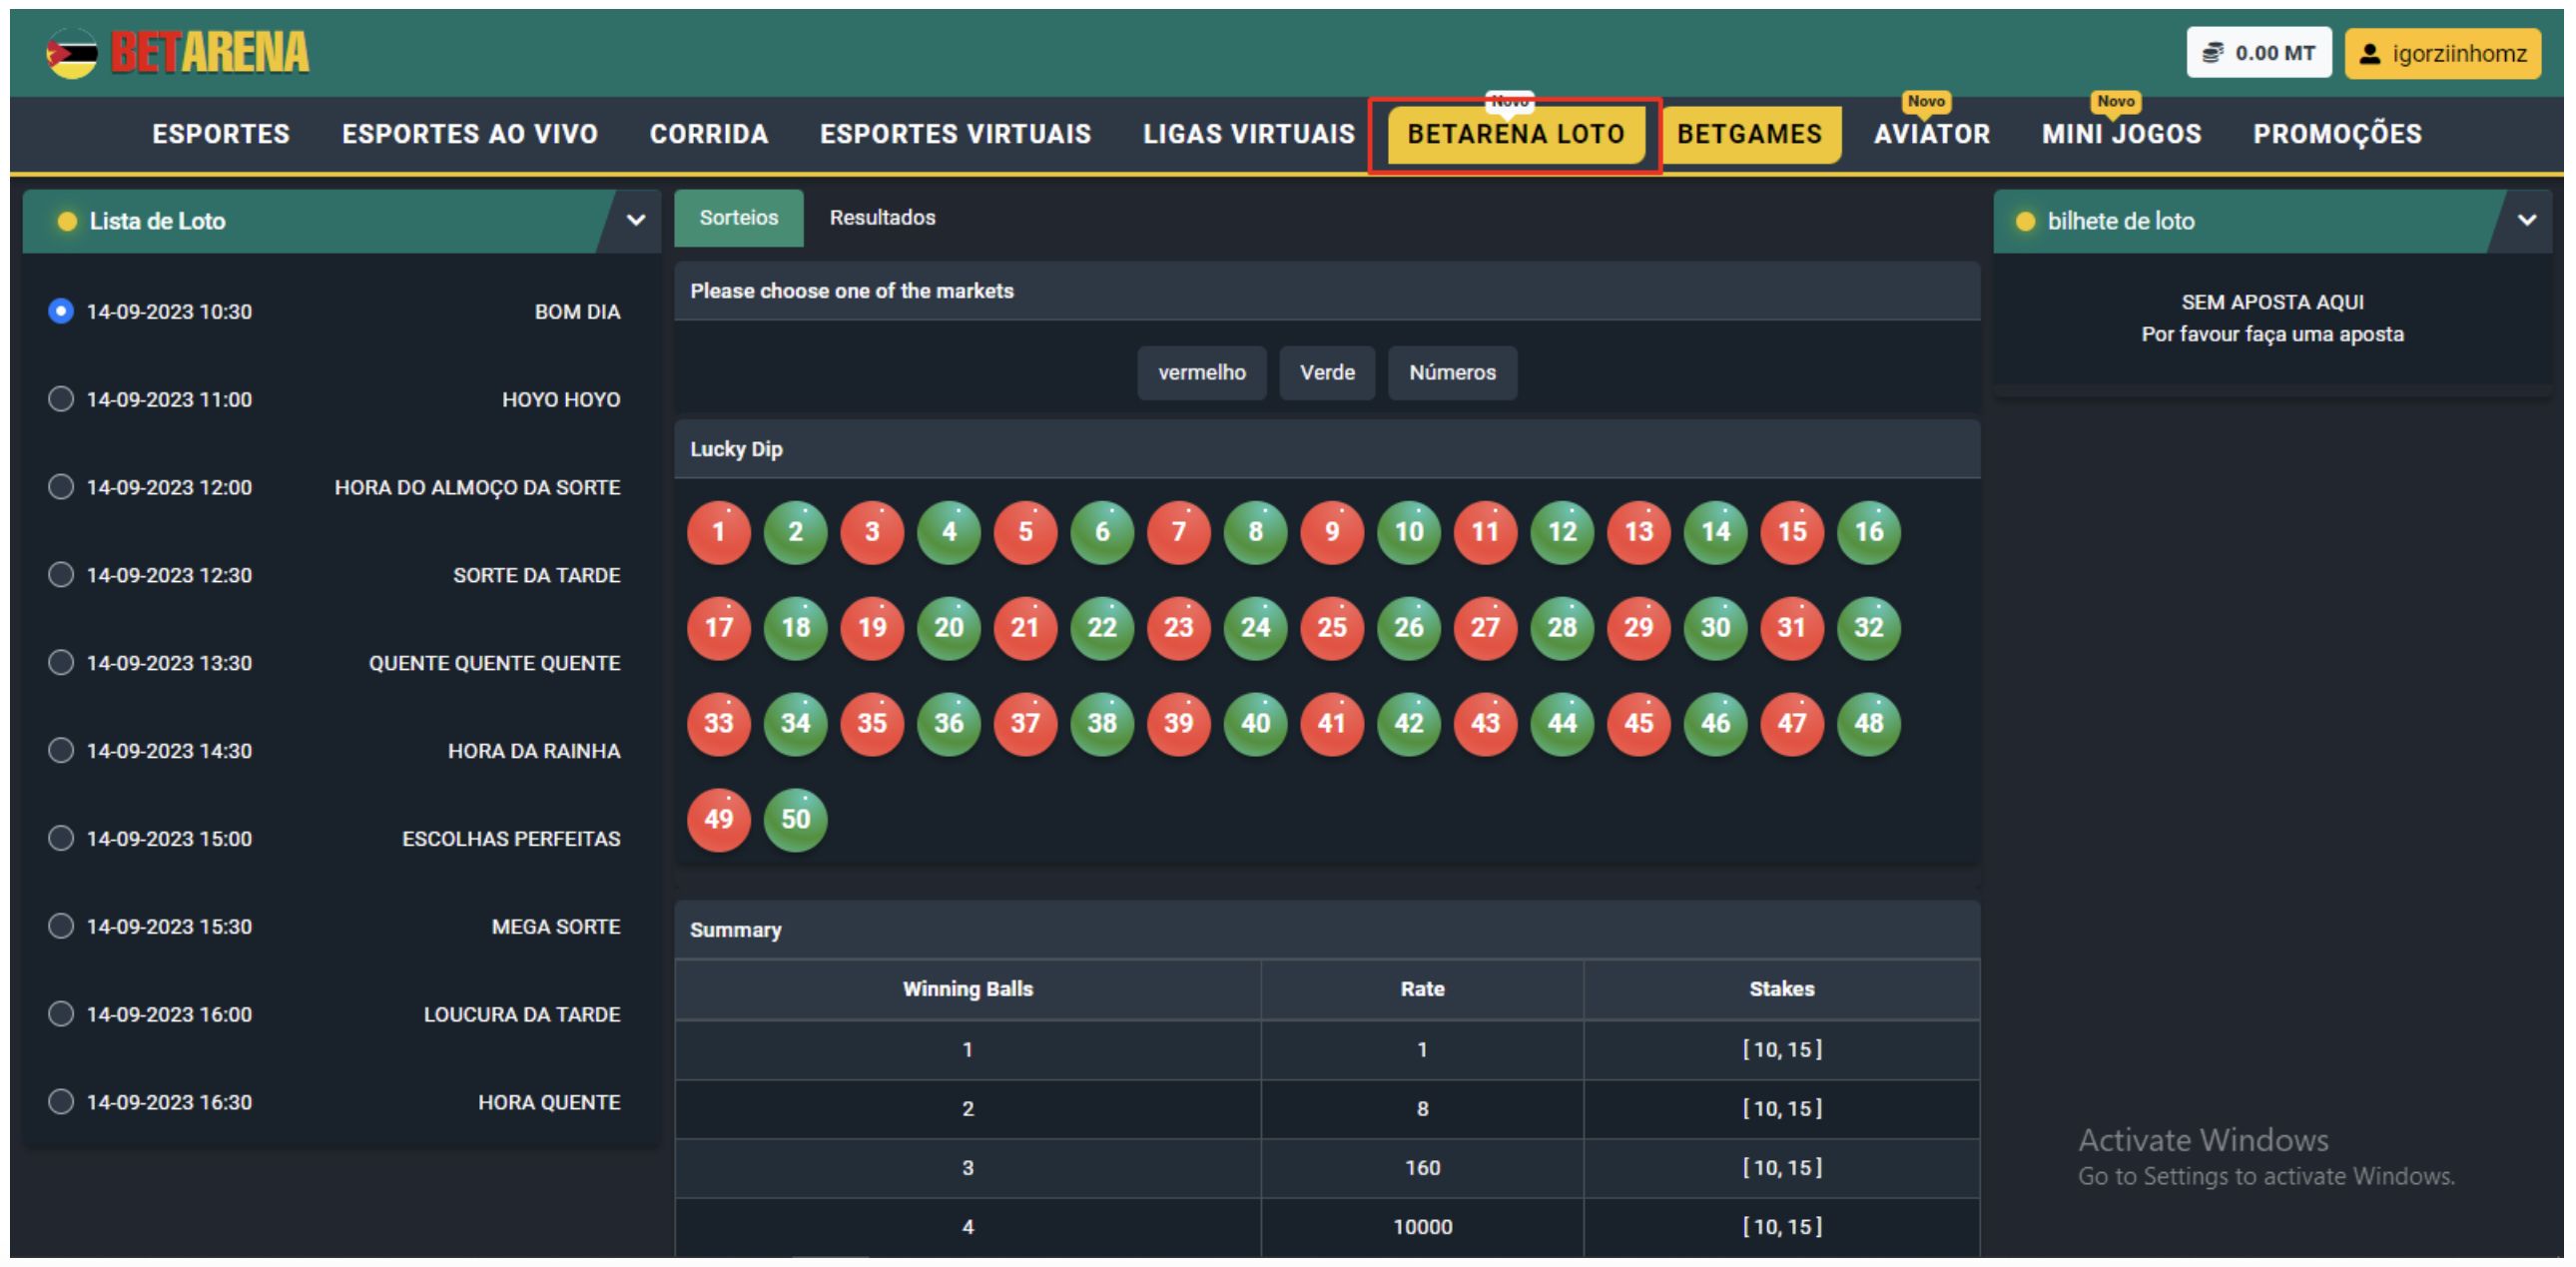Go to LIGAS VIRTUAIS
The image size is (2576, 1267).
coord(1249,134)
